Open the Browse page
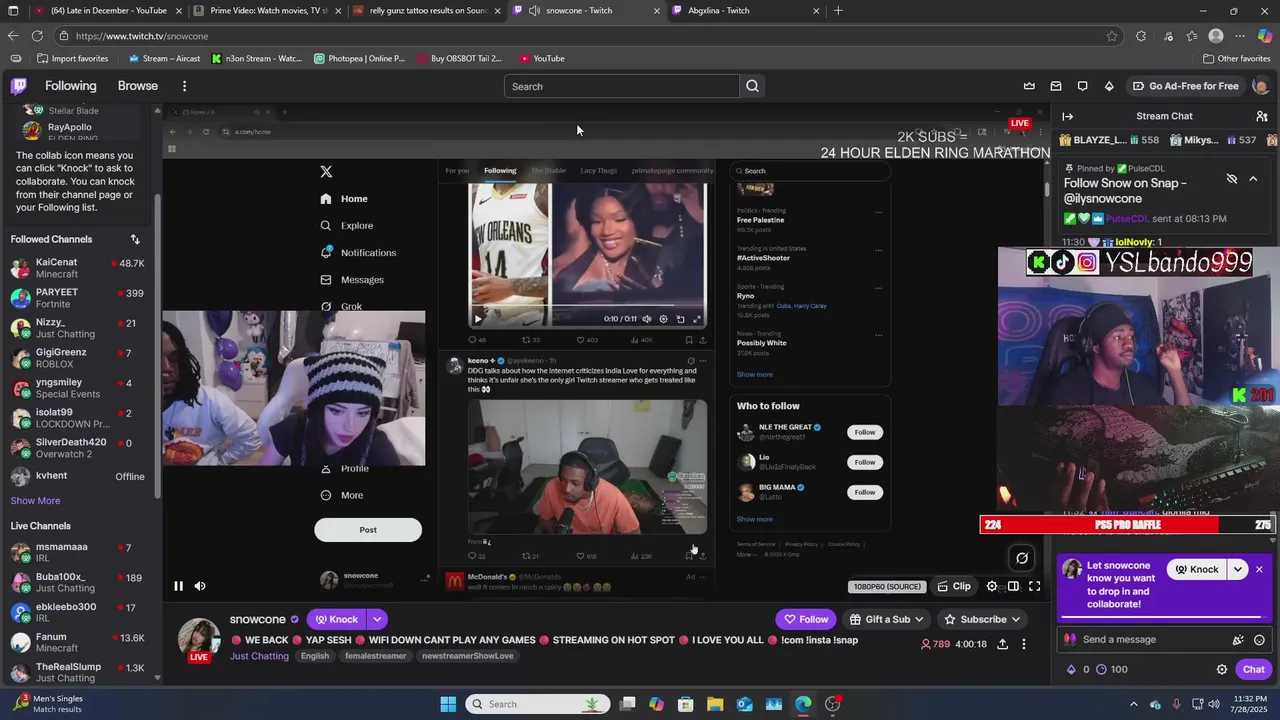 (x=138, y=86)
